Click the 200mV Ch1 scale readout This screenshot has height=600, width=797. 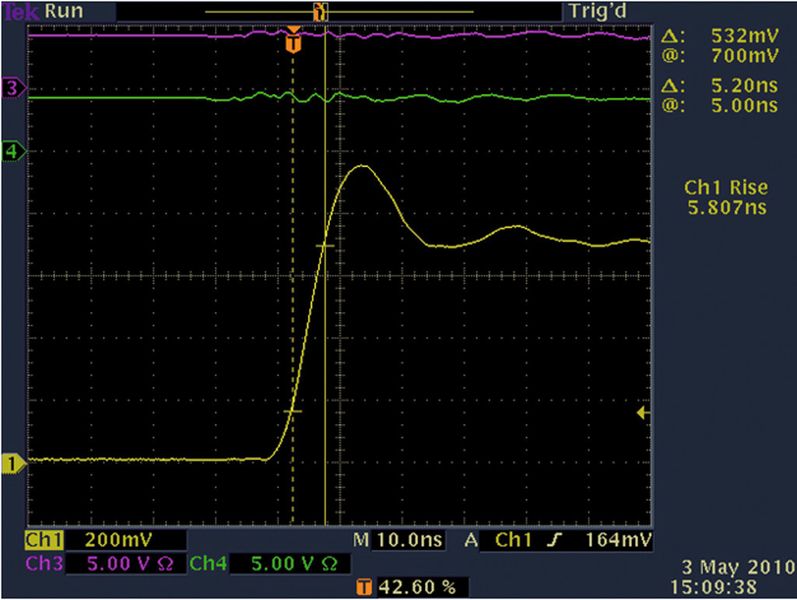(118, 540)
